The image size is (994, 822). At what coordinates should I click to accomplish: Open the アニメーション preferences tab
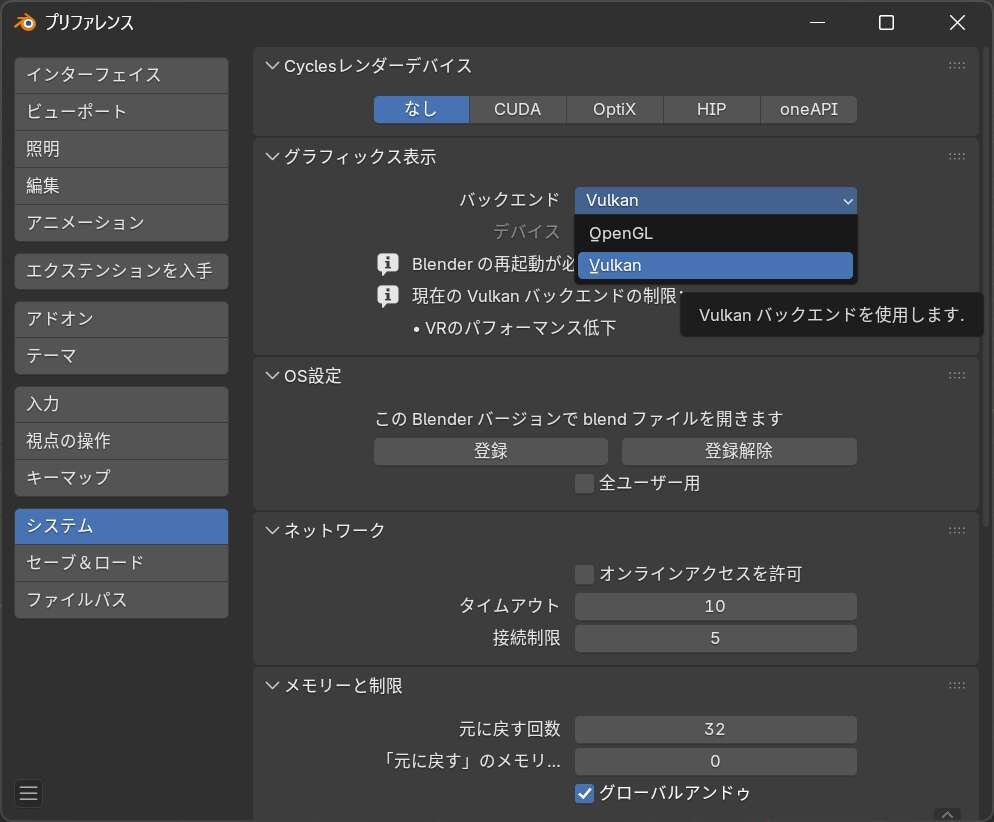121,222
